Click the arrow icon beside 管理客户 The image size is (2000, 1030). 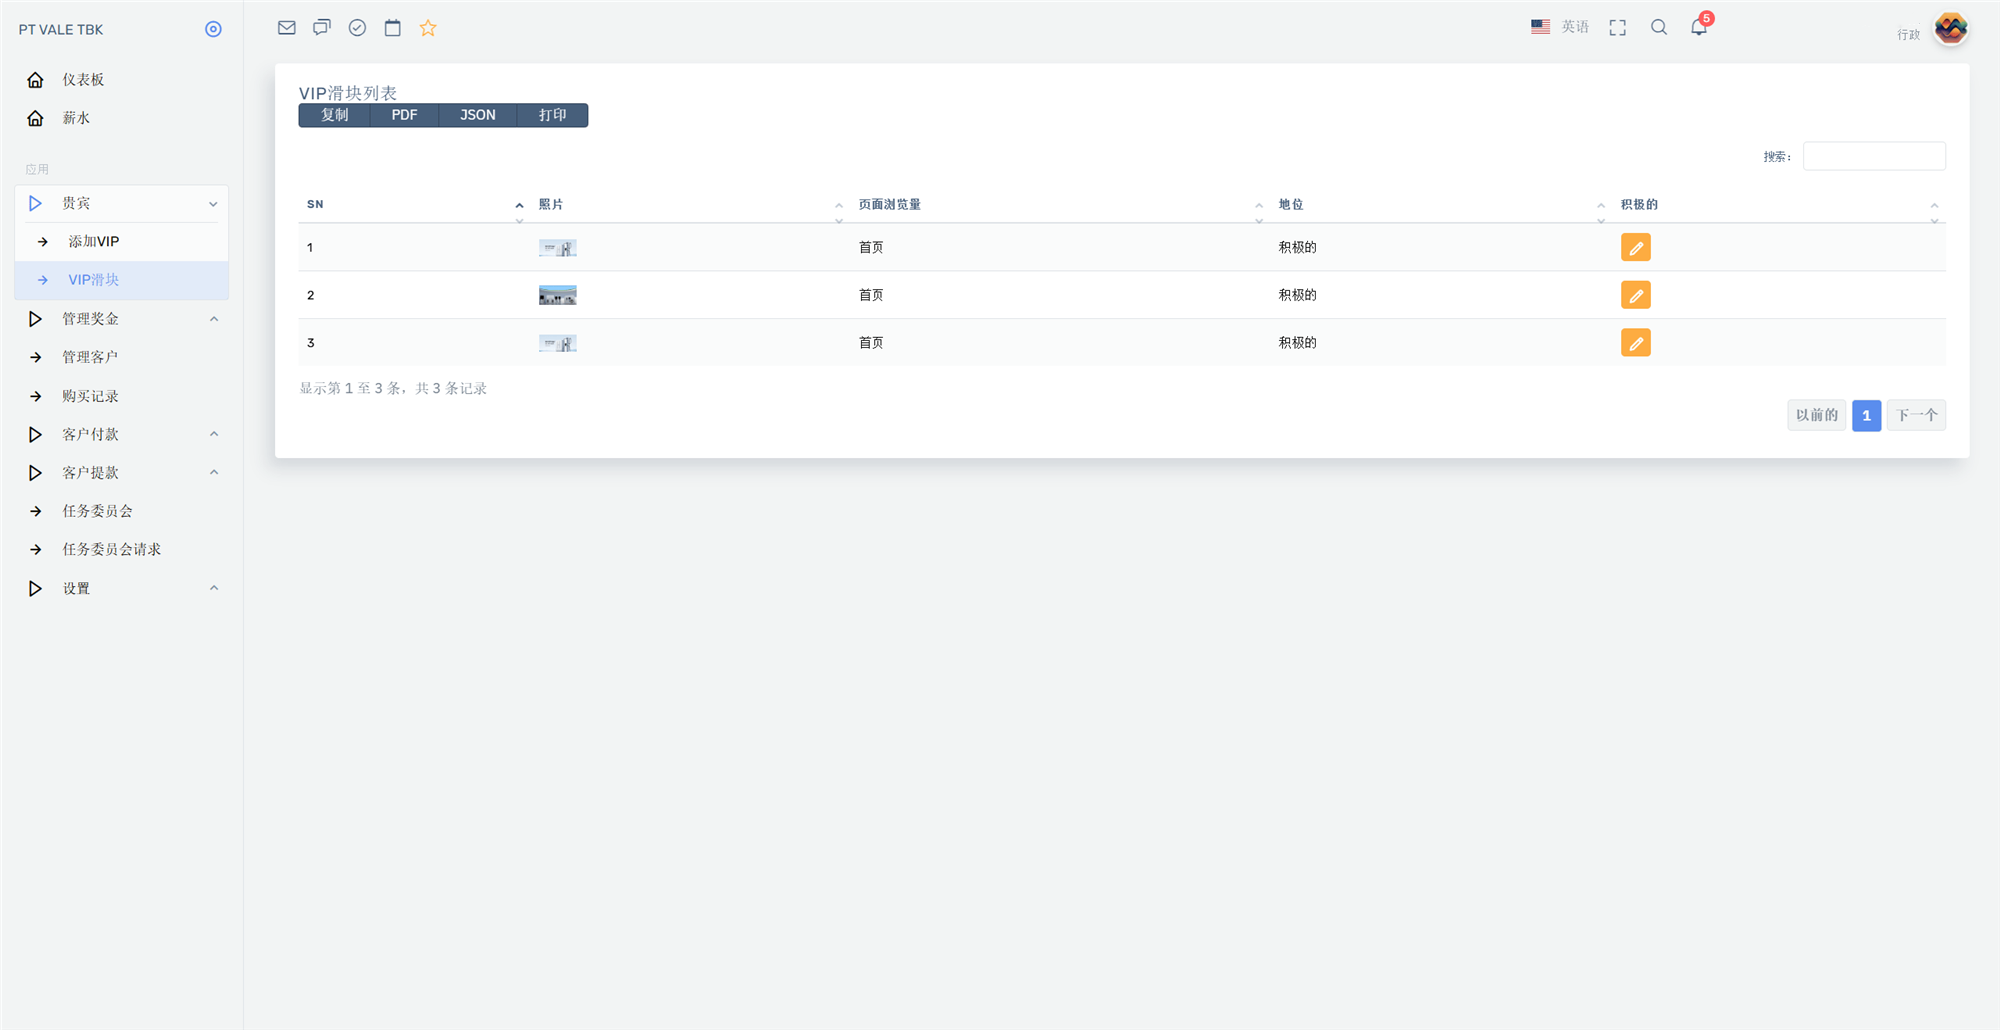[x=36, y=357]
